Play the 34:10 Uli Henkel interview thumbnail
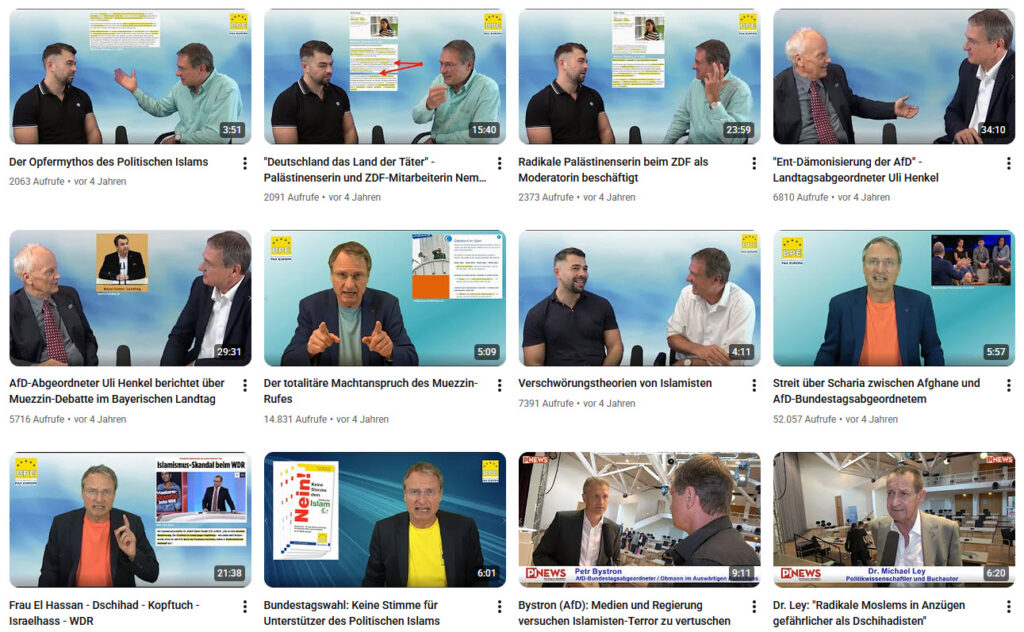The image size is (1024, 632). 894,76
